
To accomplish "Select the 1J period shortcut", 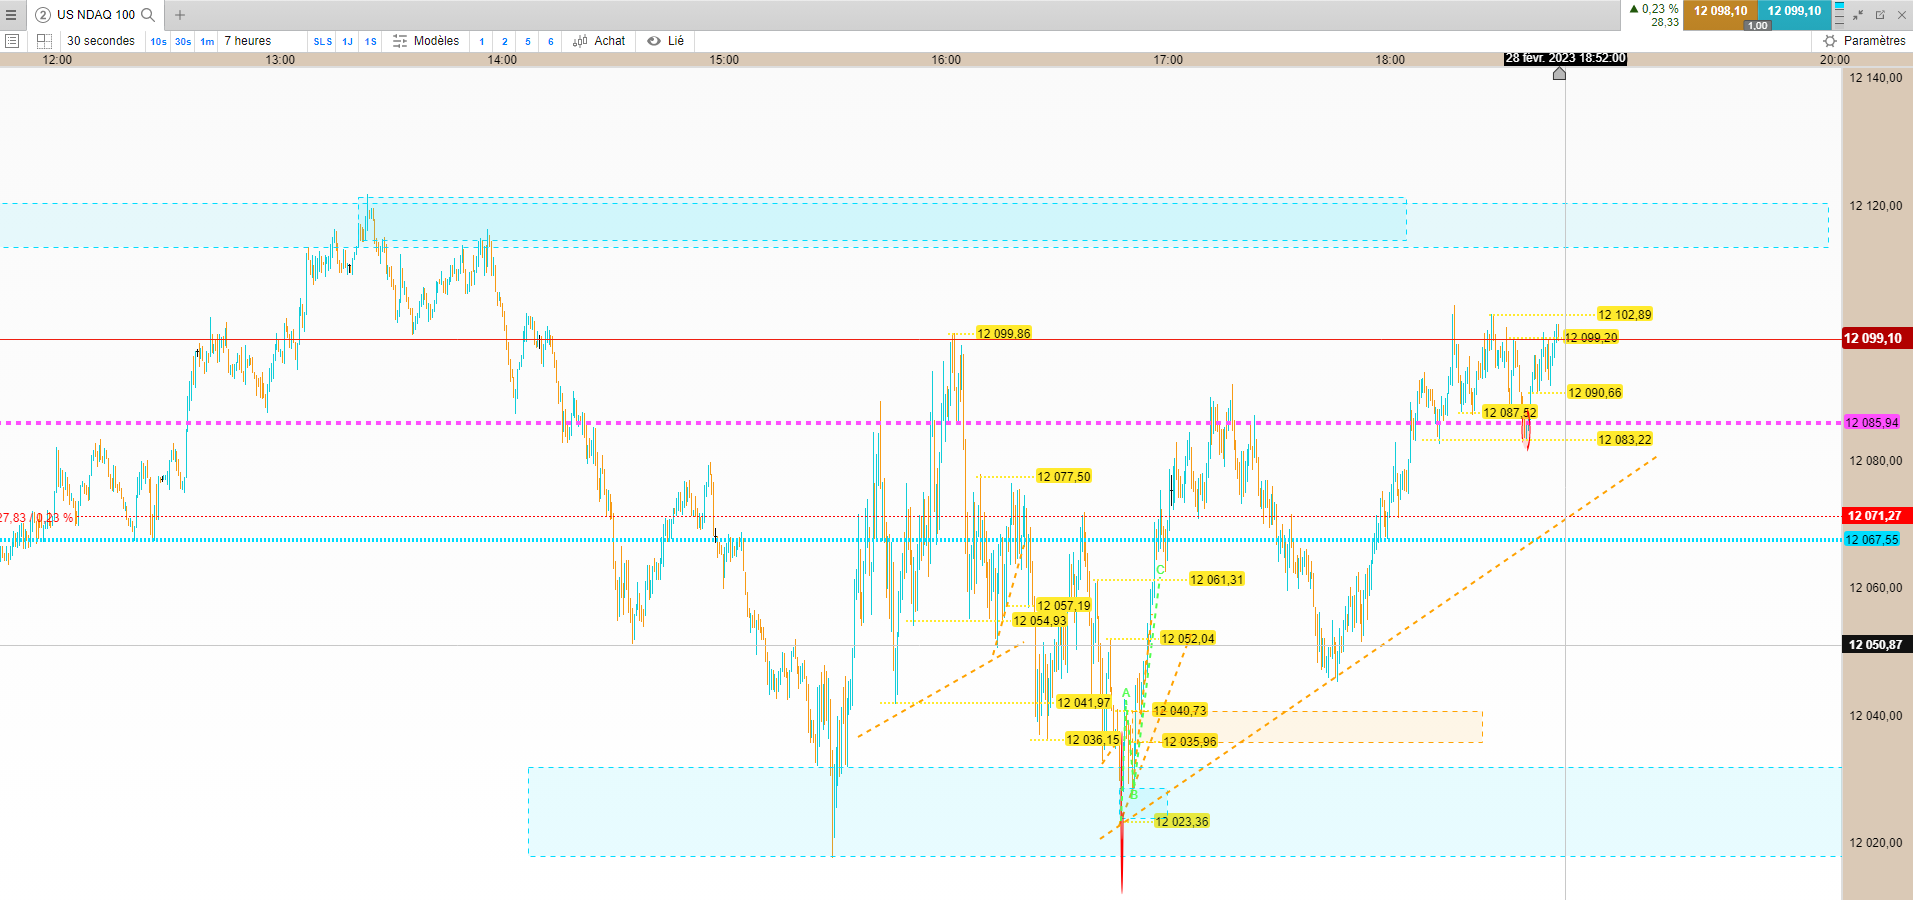I will [348, 42].
